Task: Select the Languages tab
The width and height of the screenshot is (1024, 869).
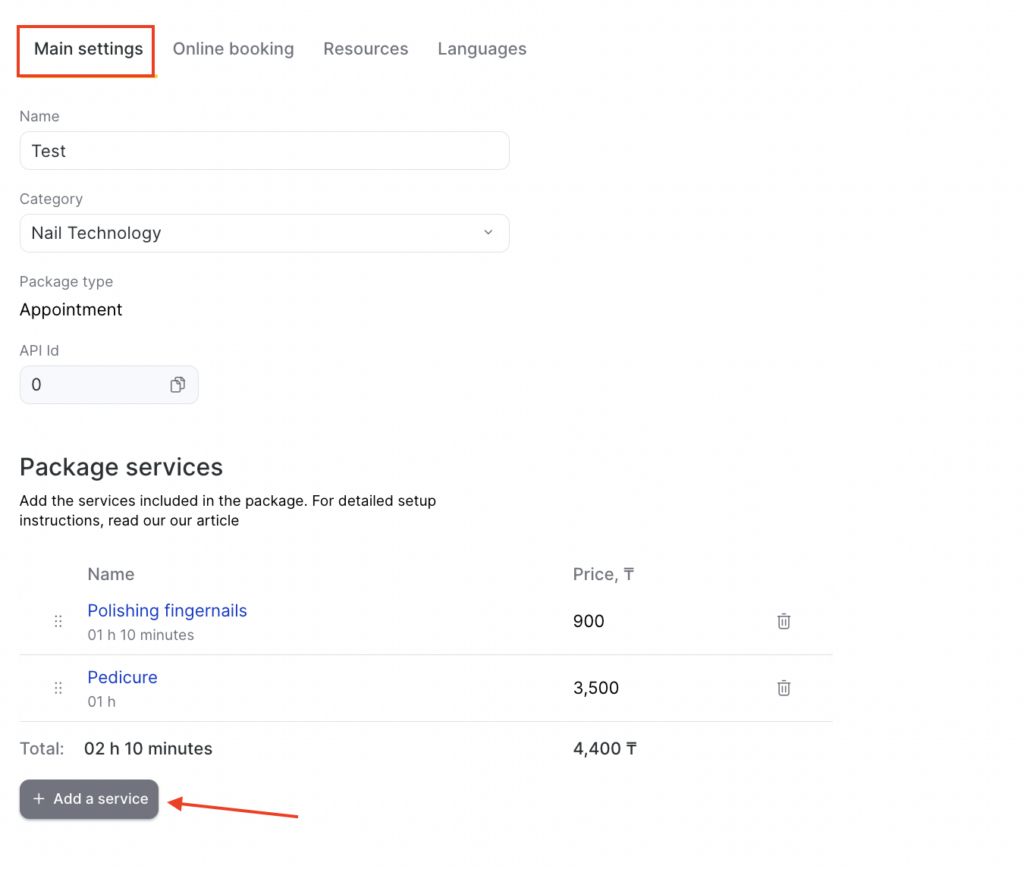Action: (x=482, y=49)
